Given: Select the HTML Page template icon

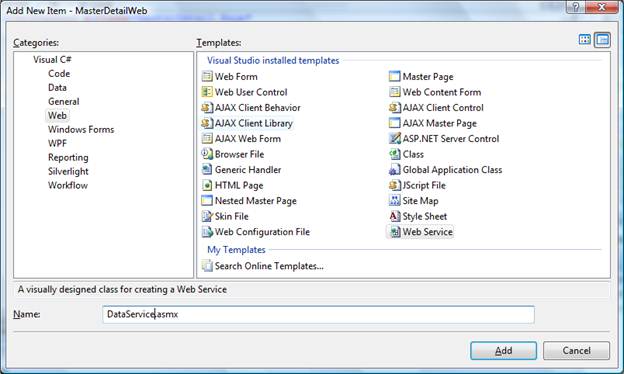Looking at the screenshot, I should 207,185.
